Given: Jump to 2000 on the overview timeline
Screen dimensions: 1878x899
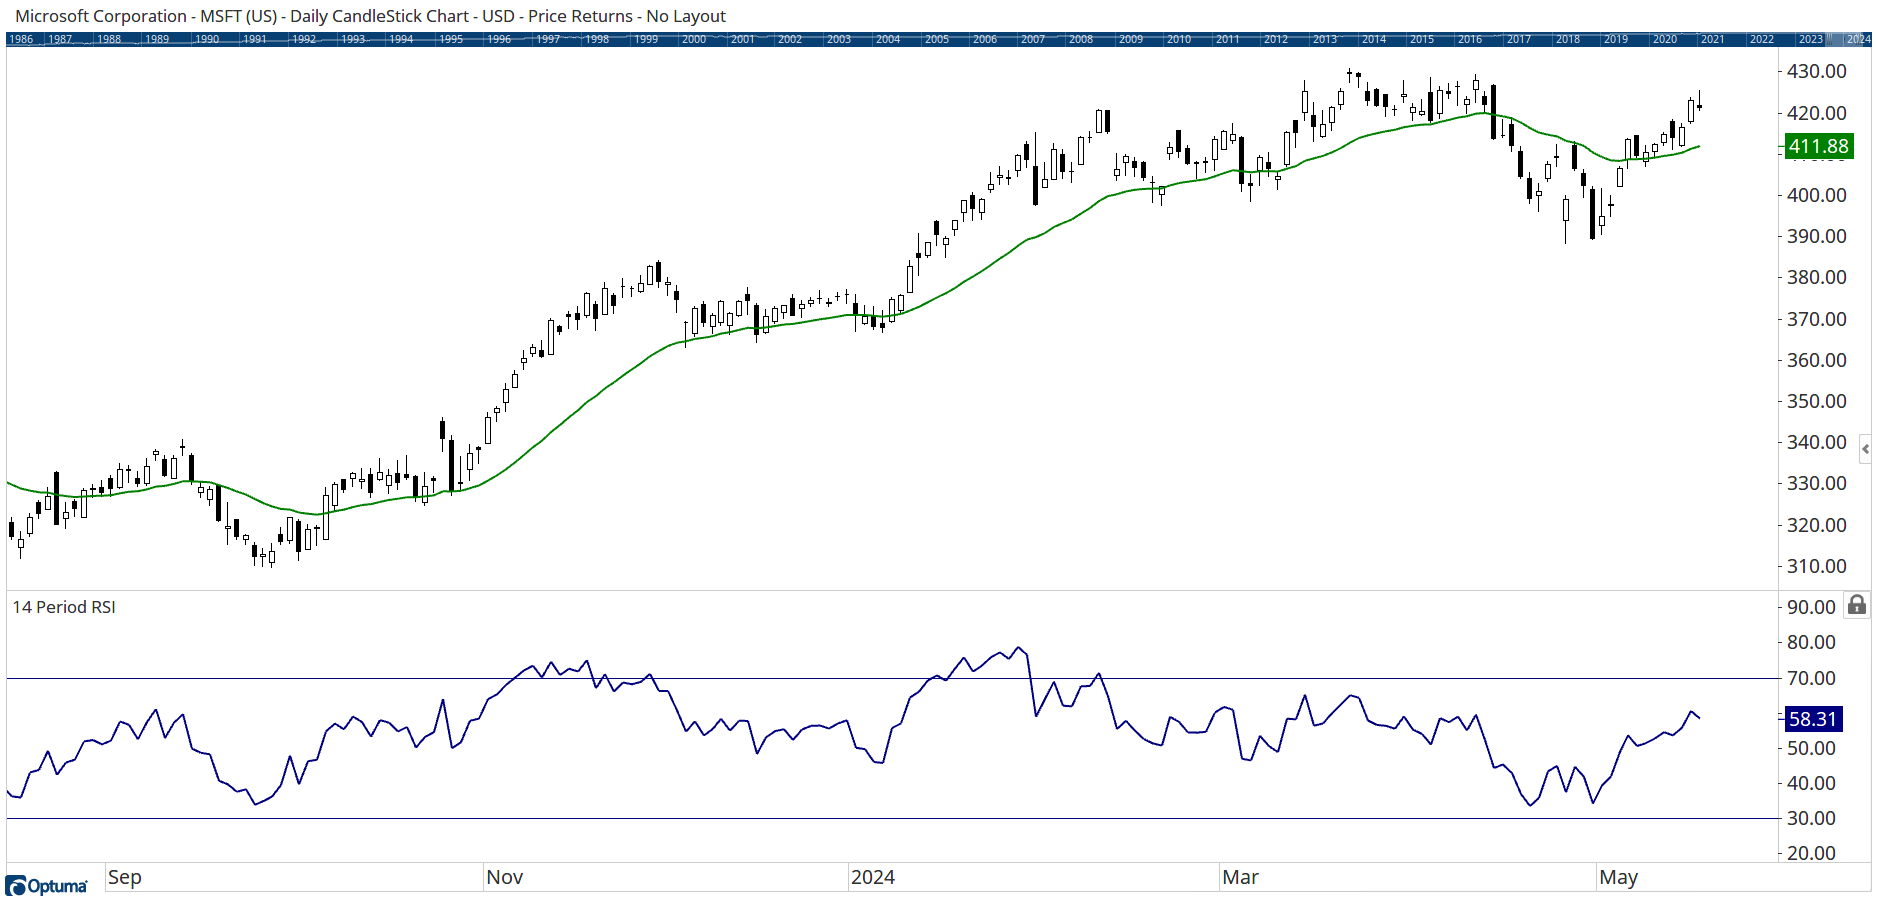Looking at the screenshot, I should coord(694,40).
